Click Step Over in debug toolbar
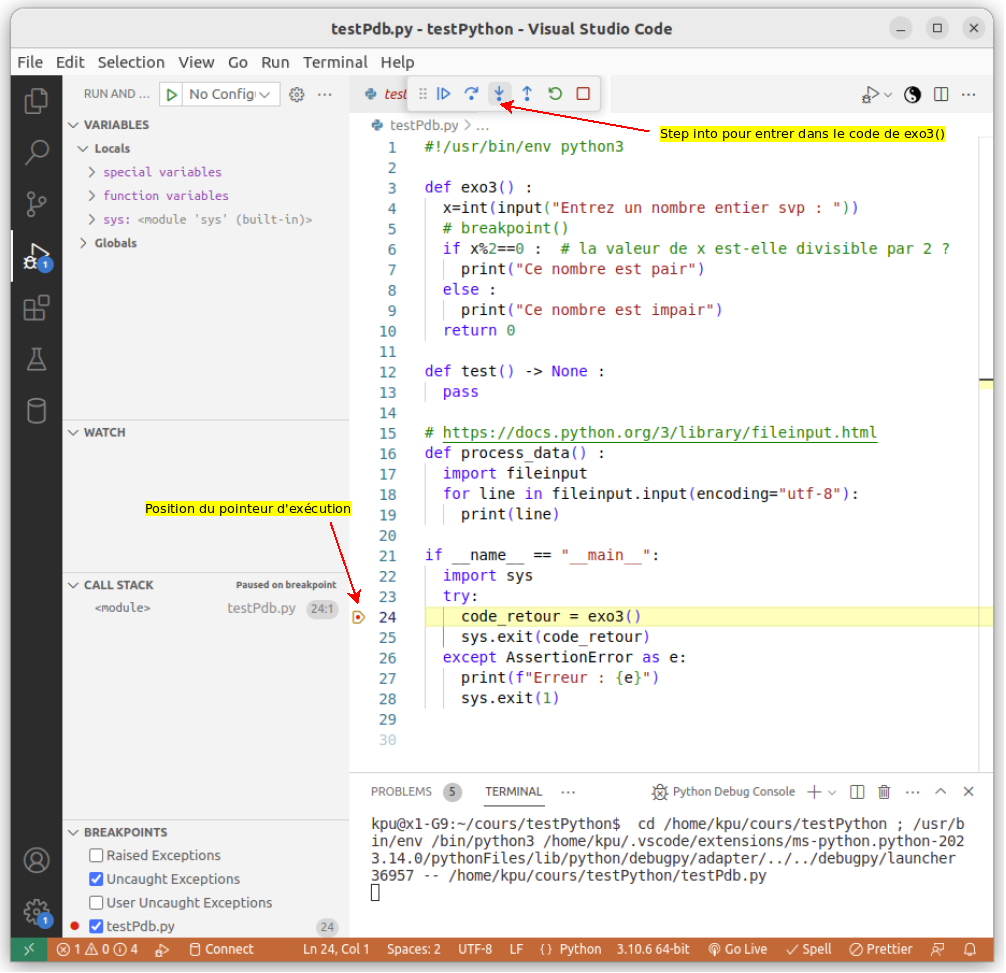 [472, 94]
